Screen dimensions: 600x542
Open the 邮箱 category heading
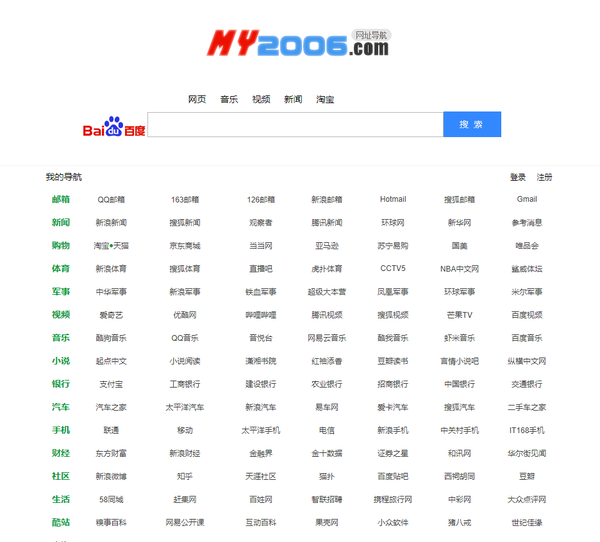point(61,199)
